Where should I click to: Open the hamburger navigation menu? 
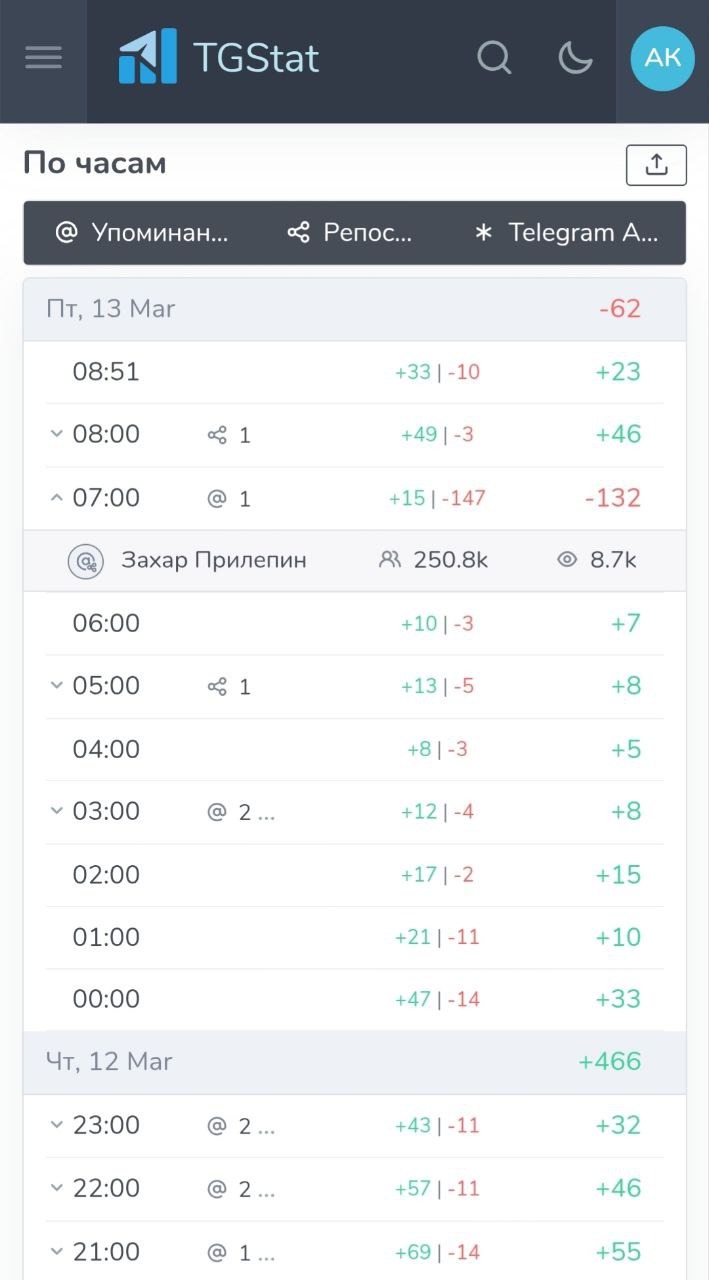(43, 58)
